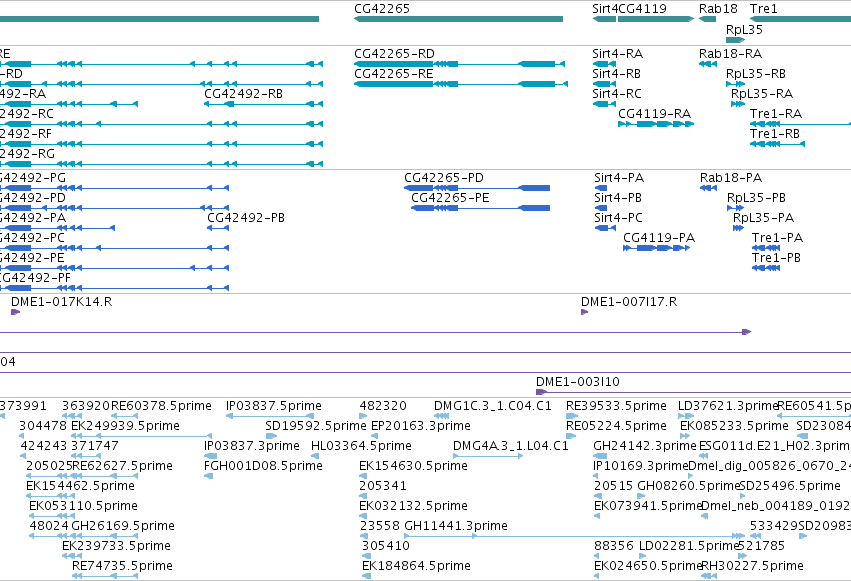851x581 pixels.
Task: Select EST SD19592.5prime
Action: coord(271,436)
